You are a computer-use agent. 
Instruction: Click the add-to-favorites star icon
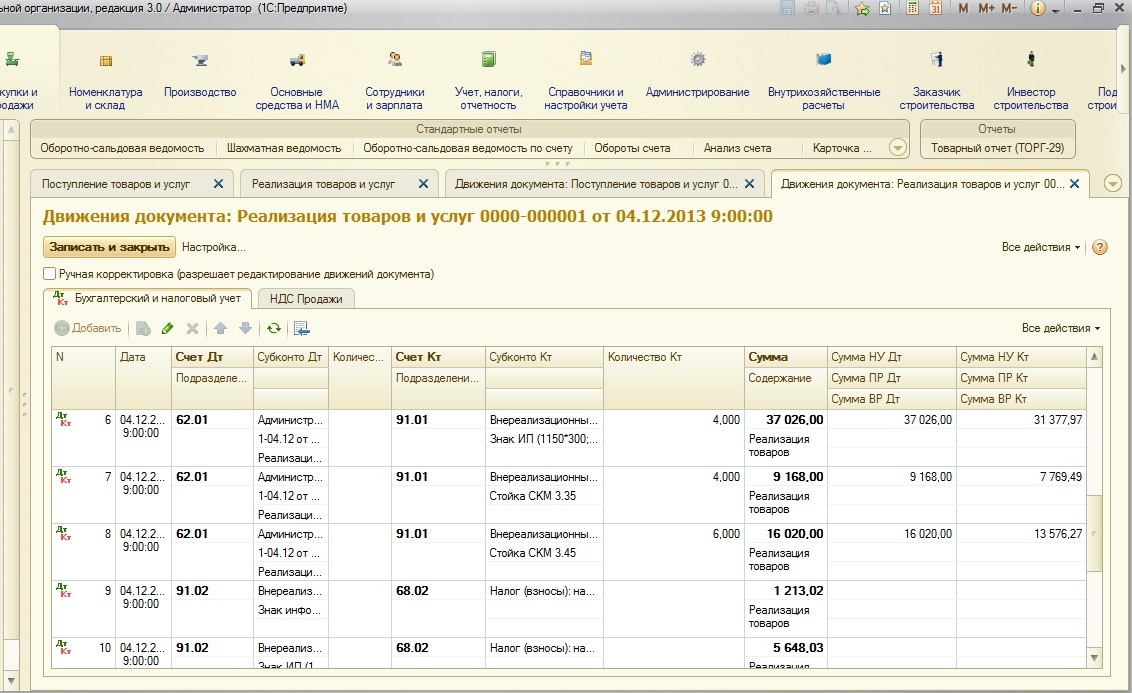862,8
